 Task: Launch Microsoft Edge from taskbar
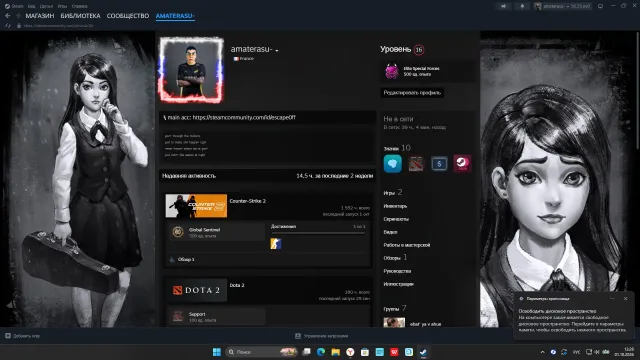click(321, 352)
